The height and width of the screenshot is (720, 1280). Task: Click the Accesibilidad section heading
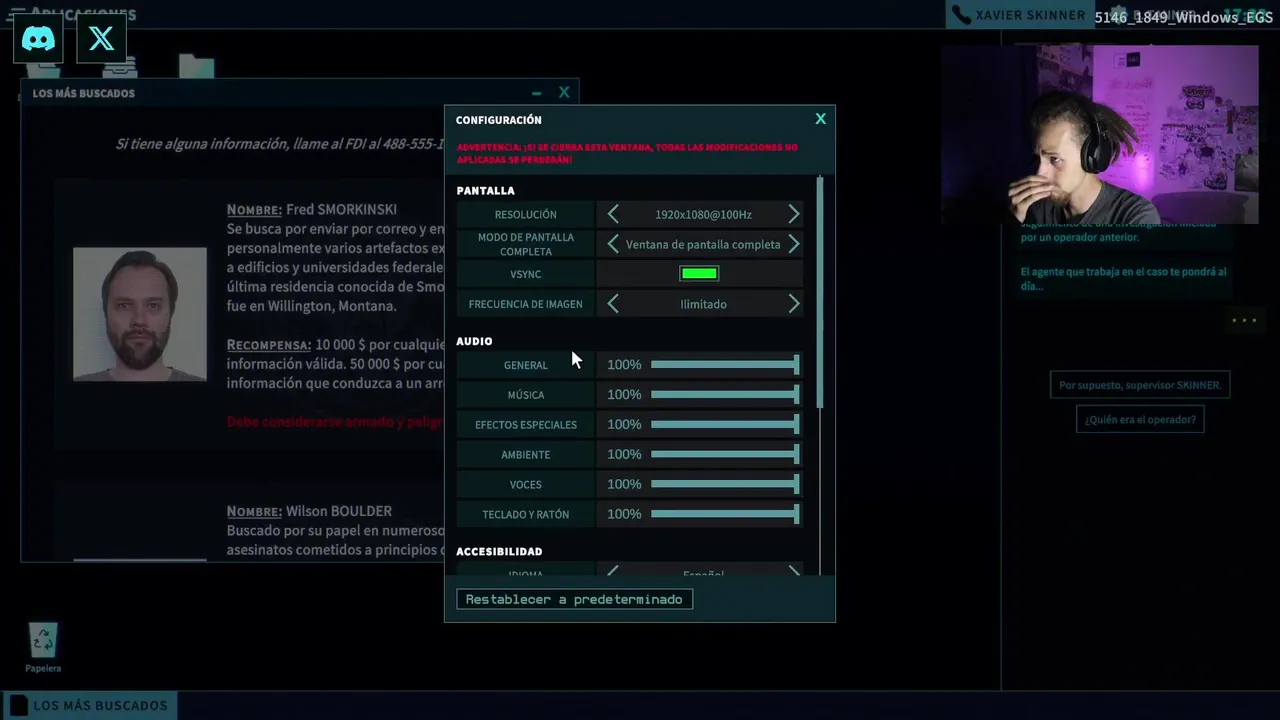[499, 551]
